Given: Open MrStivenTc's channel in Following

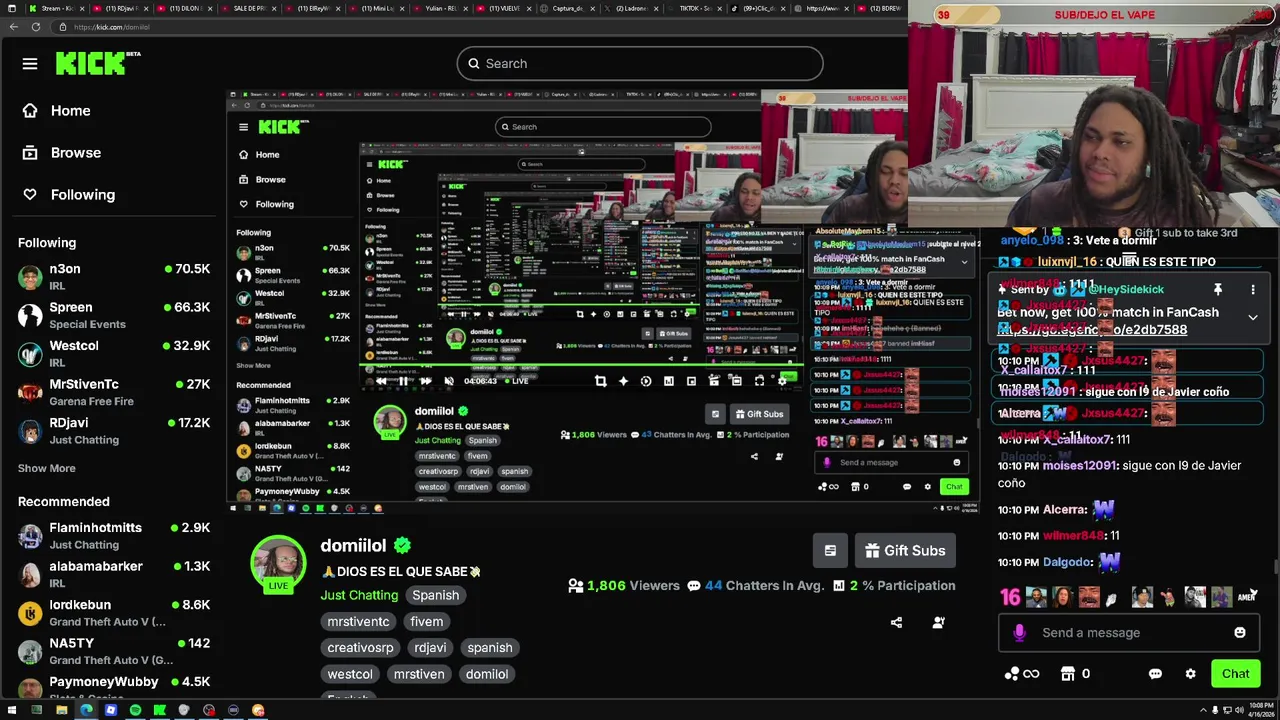Looking at the screenshot, I should 113,392.
